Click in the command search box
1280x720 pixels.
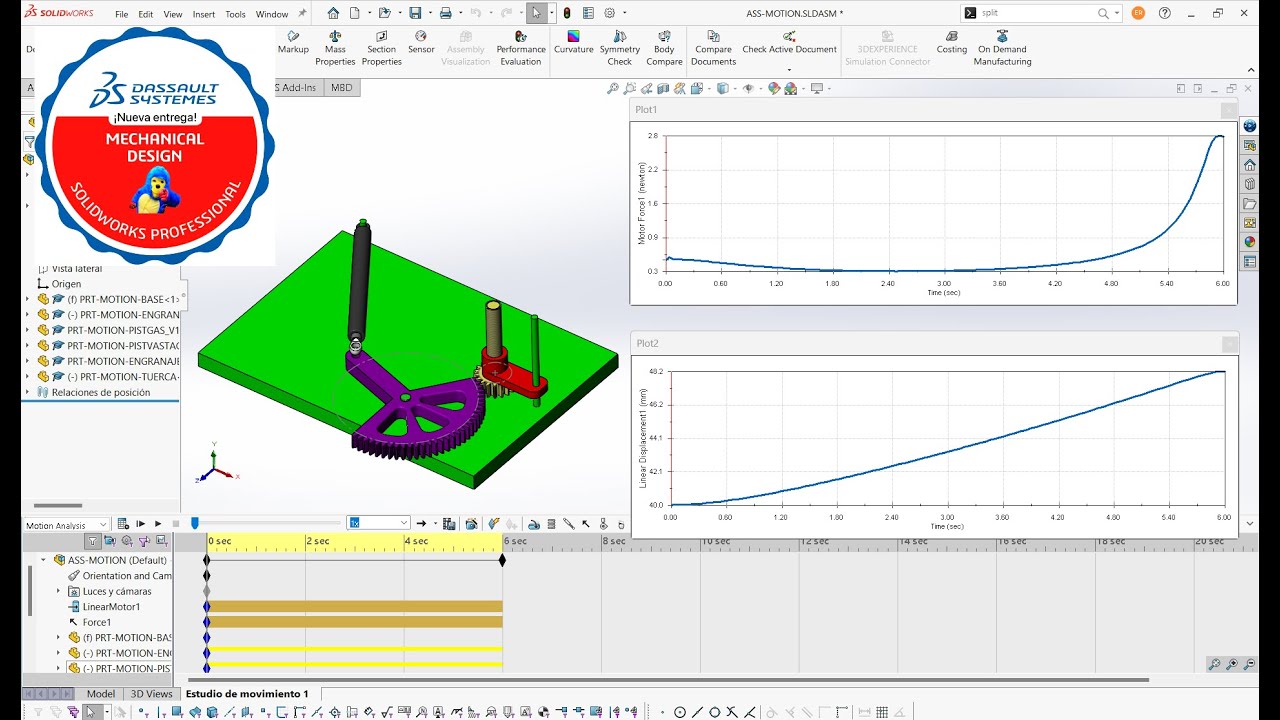(1039, 13)
